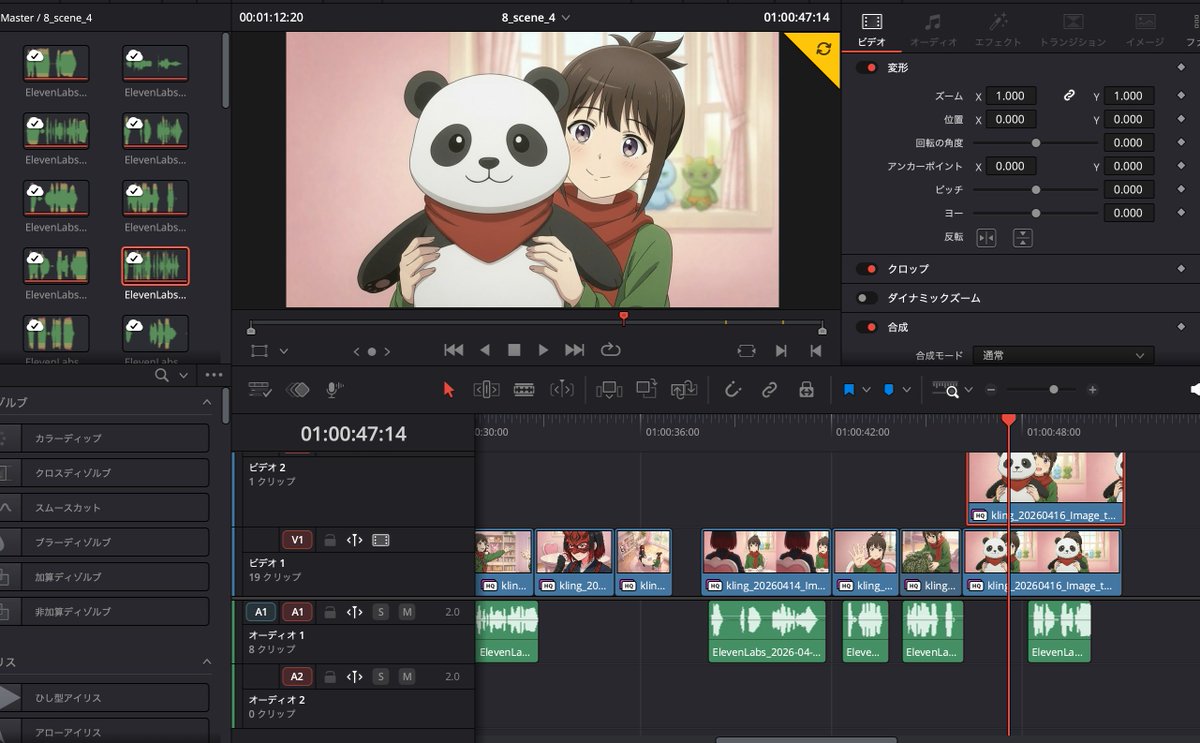Jump to last frame of timeline

pos(574,350)
